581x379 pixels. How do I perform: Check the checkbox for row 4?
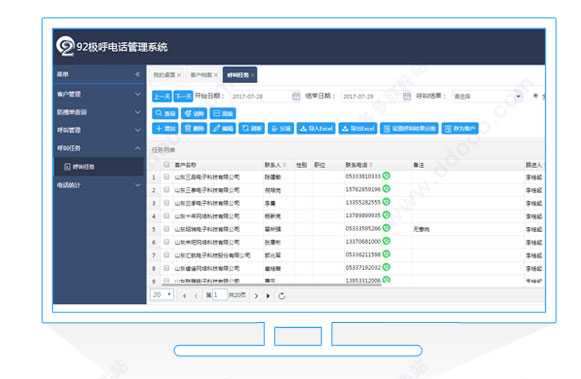166,216
